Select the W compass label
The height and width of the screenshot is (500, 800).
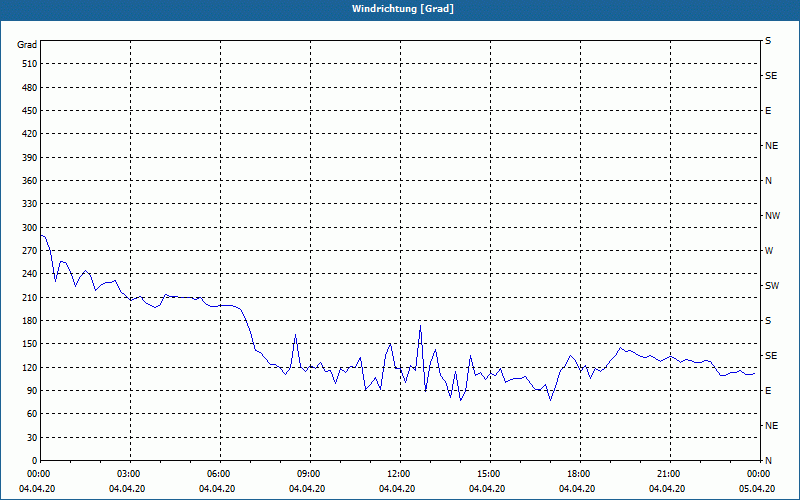tap(769, 251)
